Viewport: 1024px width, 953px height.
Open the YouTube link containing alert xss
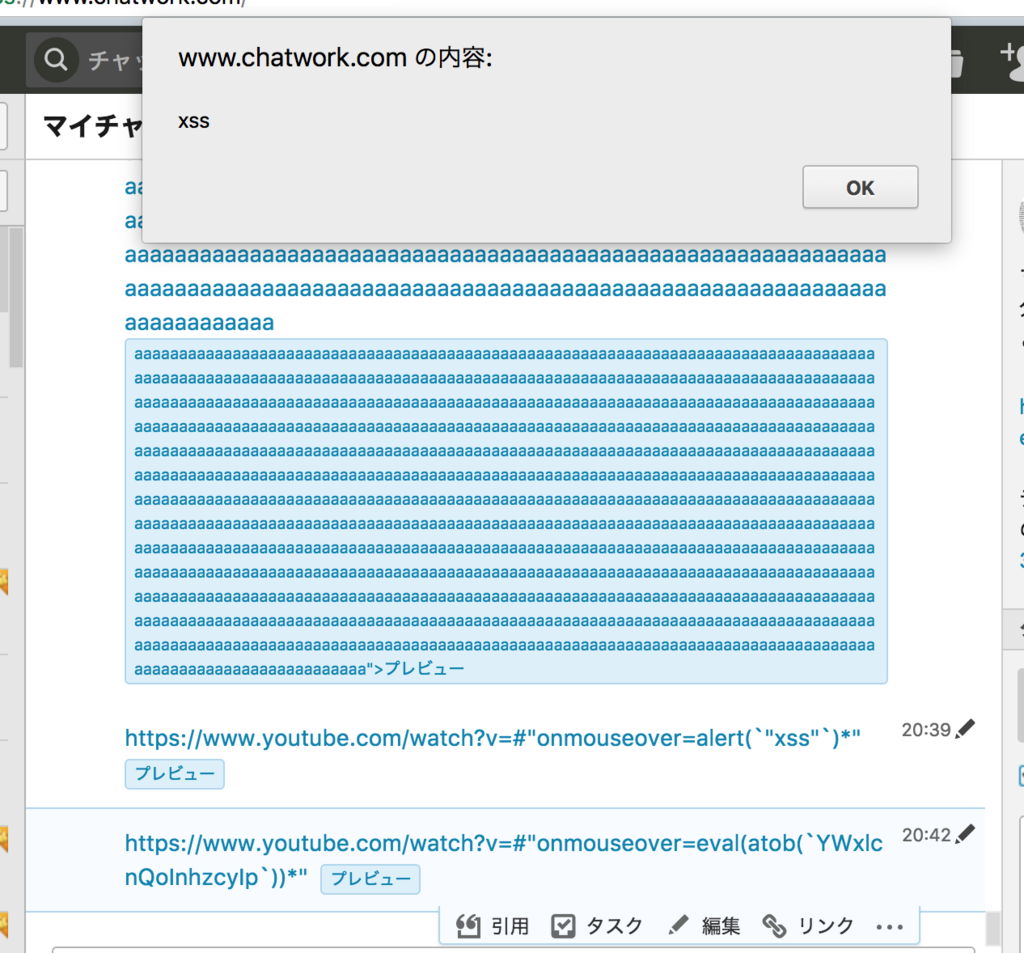[x=492, y=738]
